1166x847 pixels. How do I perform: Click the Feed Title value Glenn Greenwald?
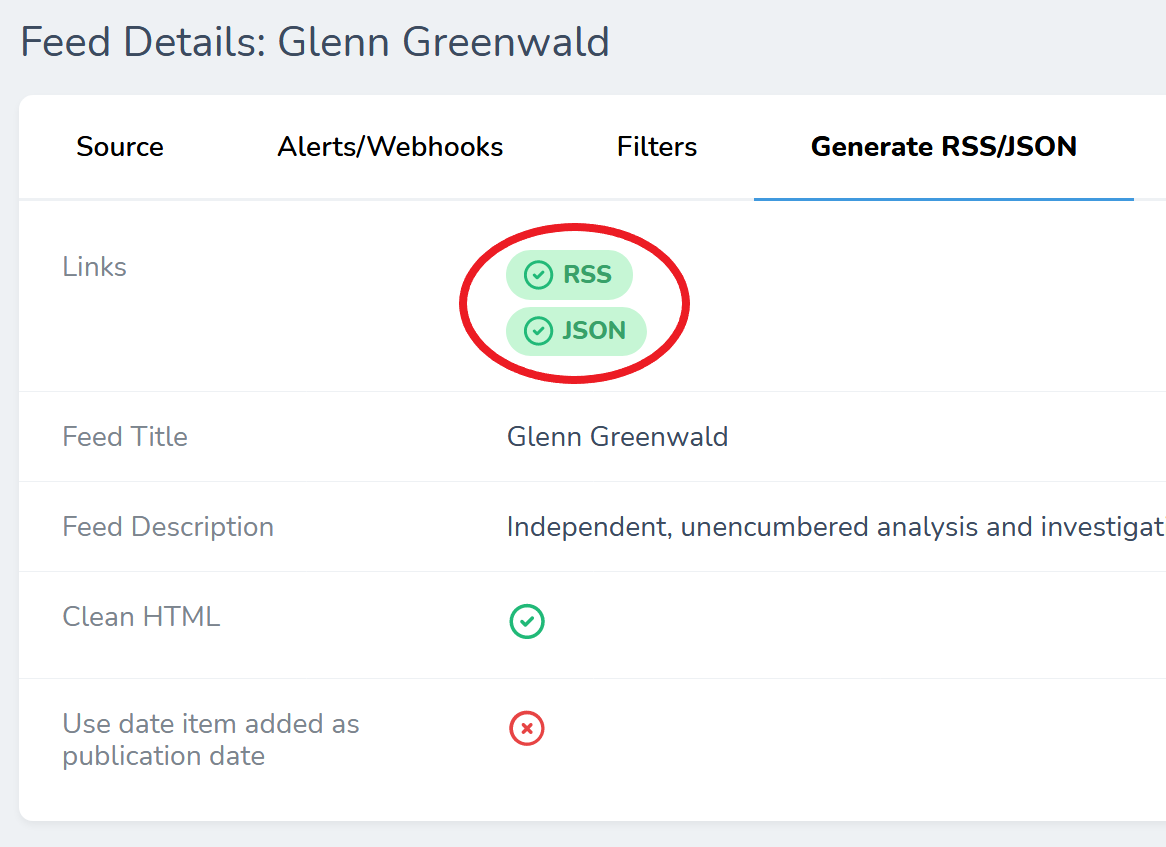[617, 437]
